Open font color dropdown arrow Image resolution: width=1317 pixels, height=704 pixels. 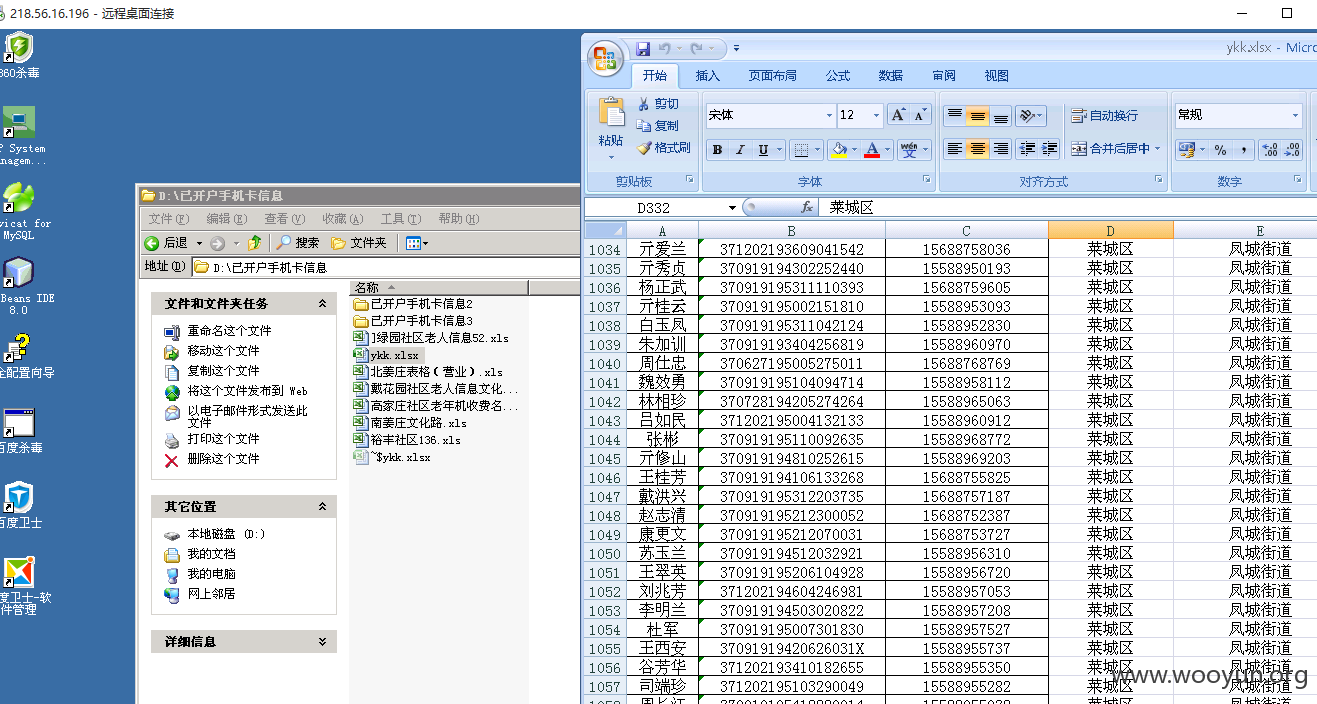pyautogui.click(x=888, y=150)
